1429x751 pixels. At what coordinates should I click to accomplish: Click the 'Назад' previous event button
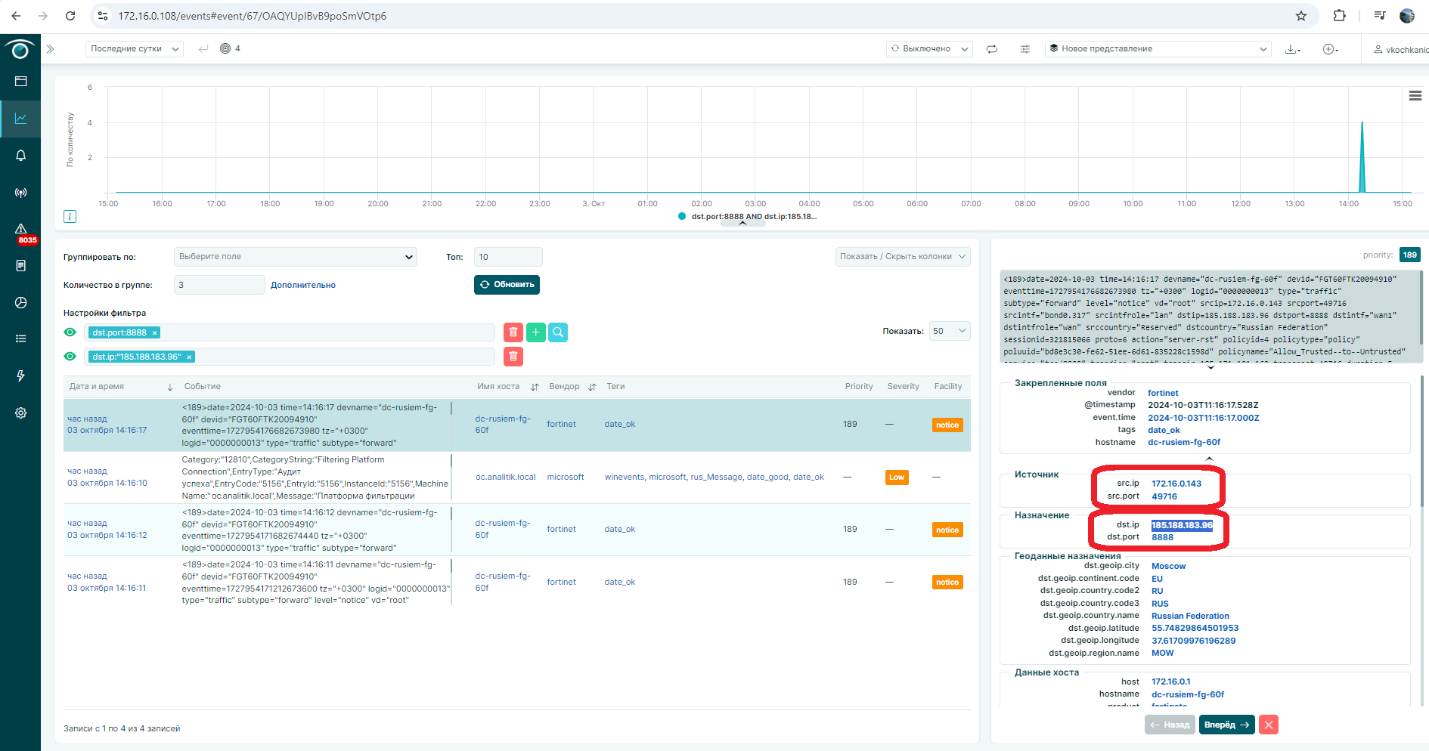click(1170, 725)
